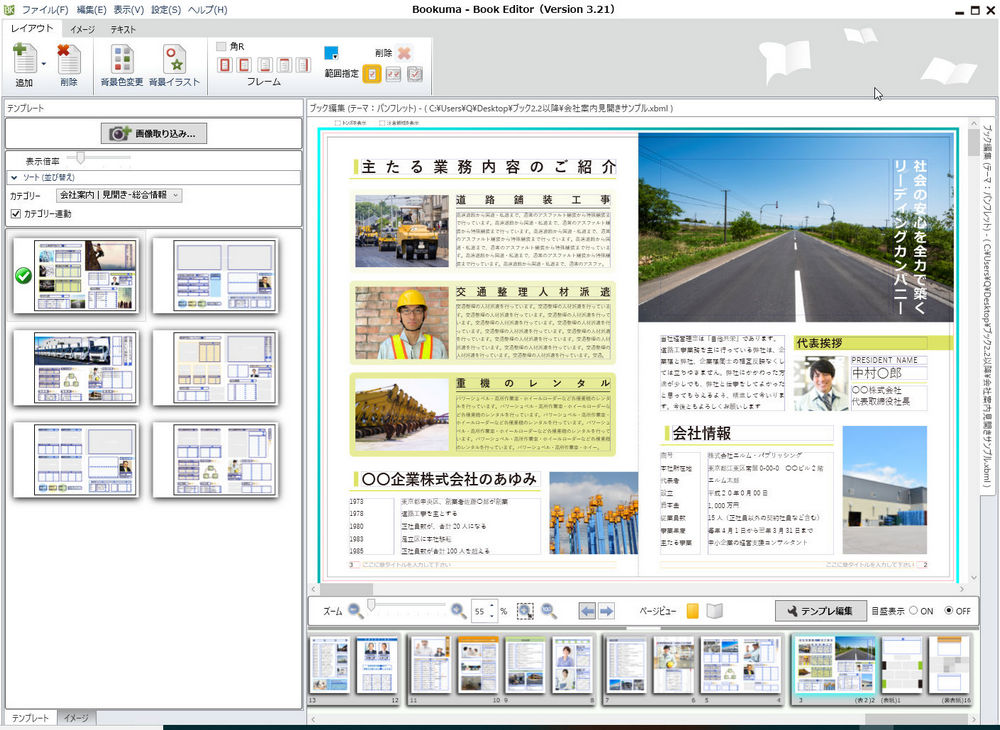Open 背景イラスト background illustration tool
Image resolution: width=1000 pixels, height=730 pixels.
coord(174,60)
